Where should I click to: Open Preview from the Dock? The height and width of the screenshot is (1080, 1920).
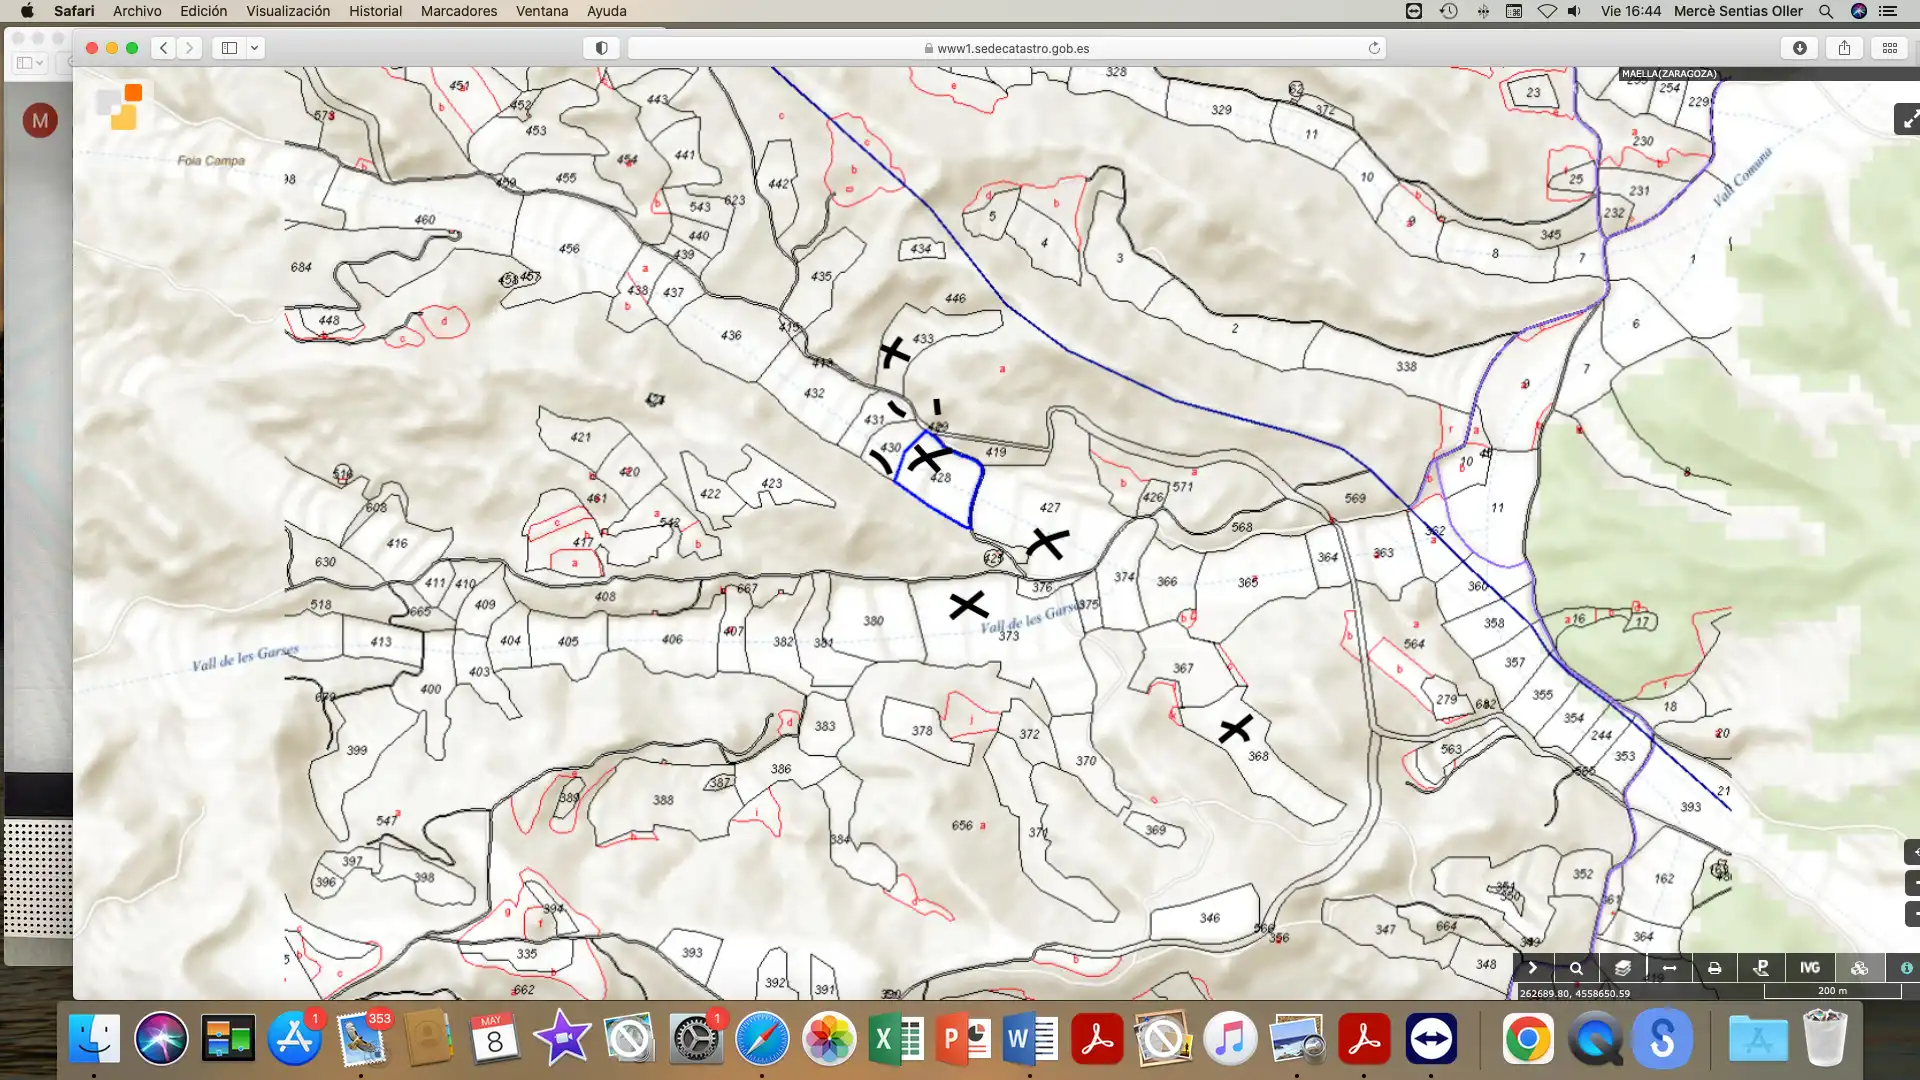click(1297, 1039)
